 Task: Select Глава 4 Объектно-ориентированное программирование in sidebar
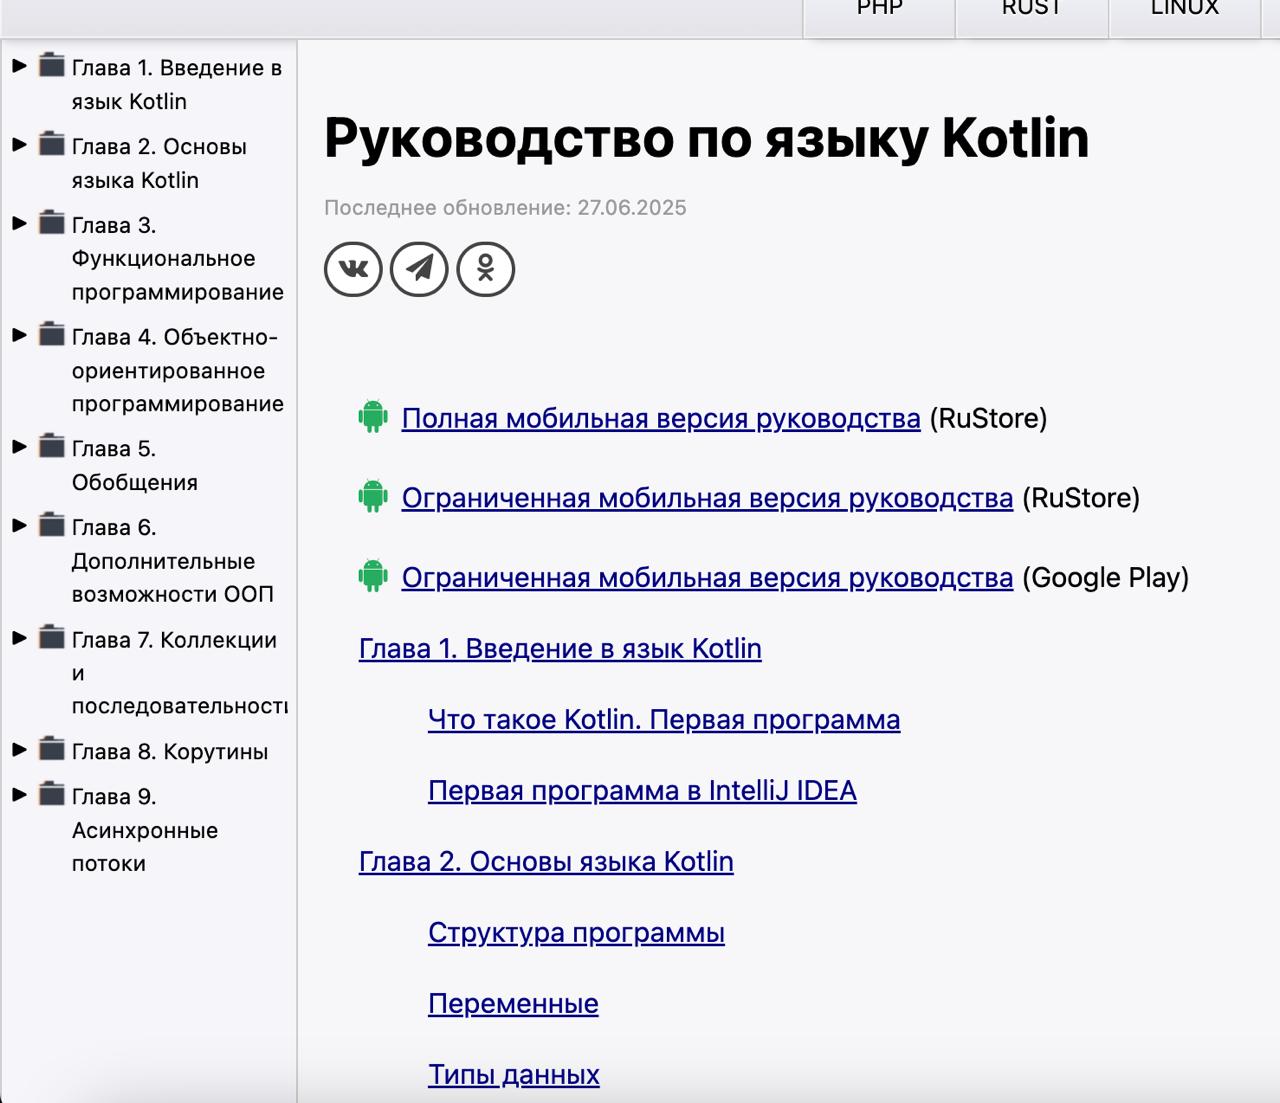[176, 370]
